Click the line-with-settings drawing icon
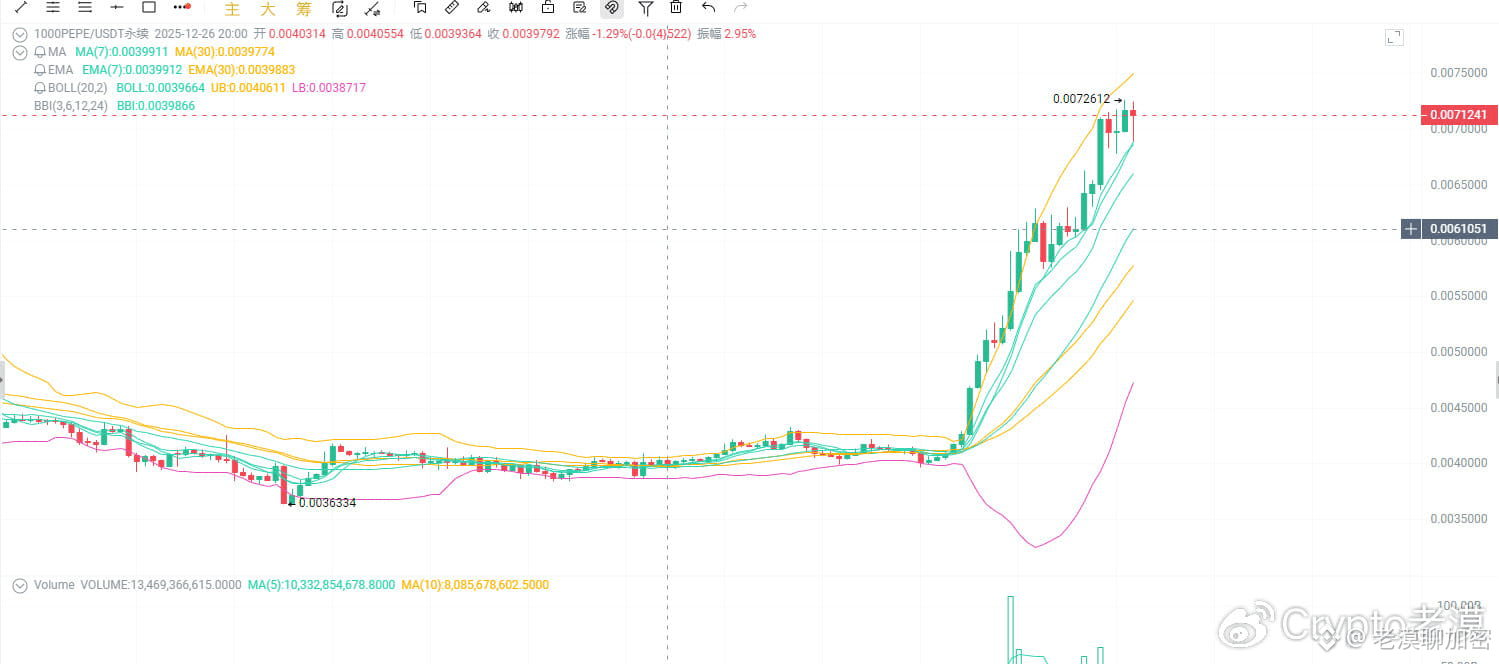 [372, 9]
